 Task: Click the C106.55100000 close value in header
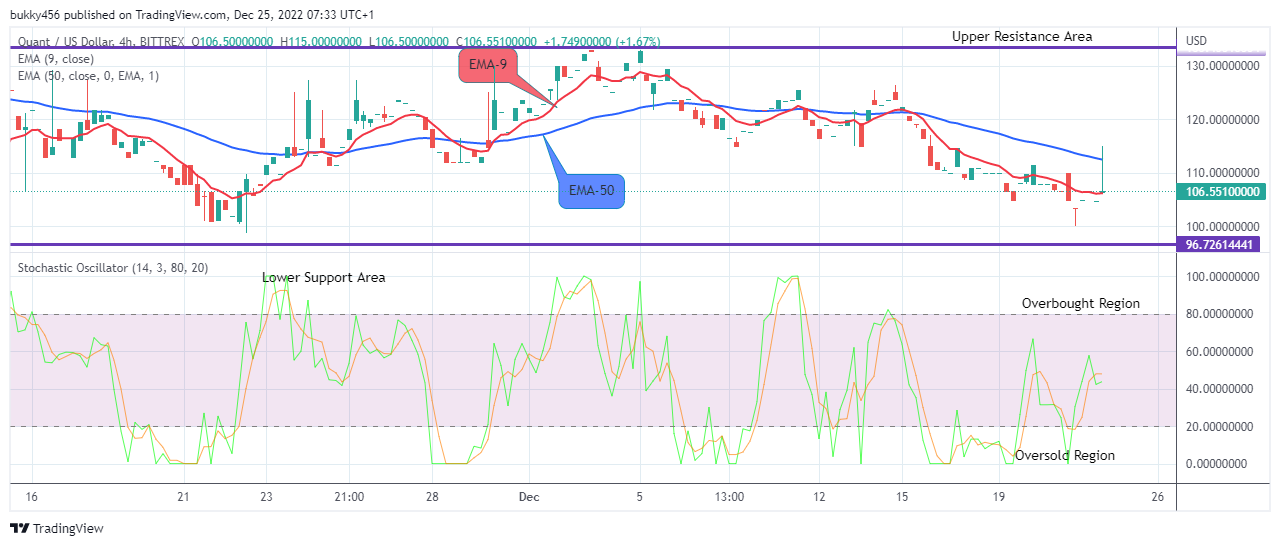pyautogui.click(x=496, y=42)
